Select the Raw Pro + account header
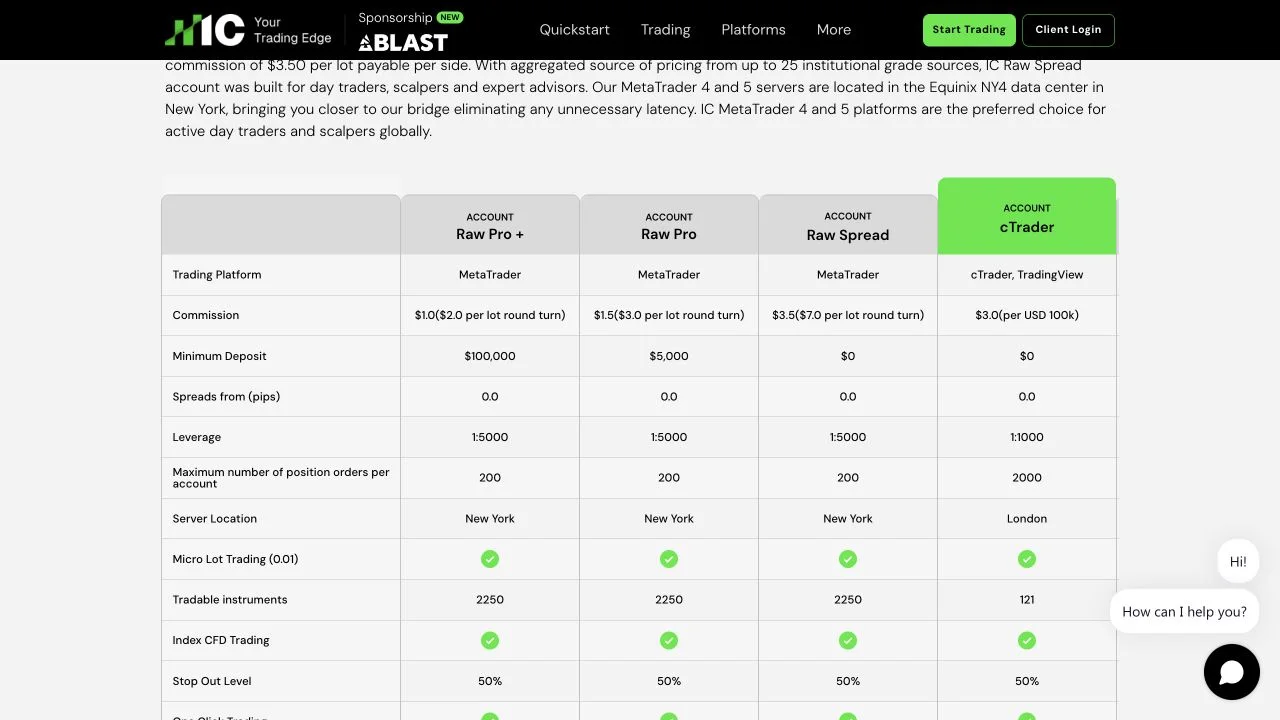 tap(490, 225)
